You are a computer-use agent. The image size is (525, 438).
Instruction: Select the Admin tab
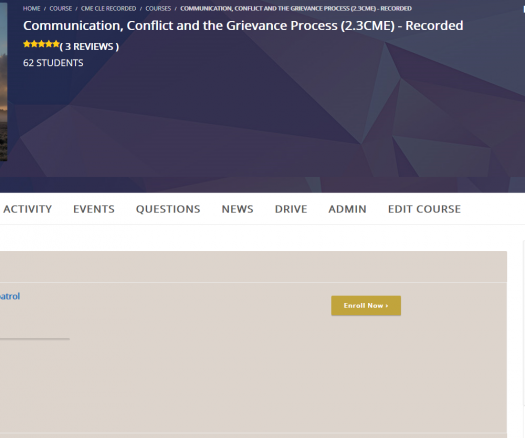pyautogui.click(x=347, y=209)
